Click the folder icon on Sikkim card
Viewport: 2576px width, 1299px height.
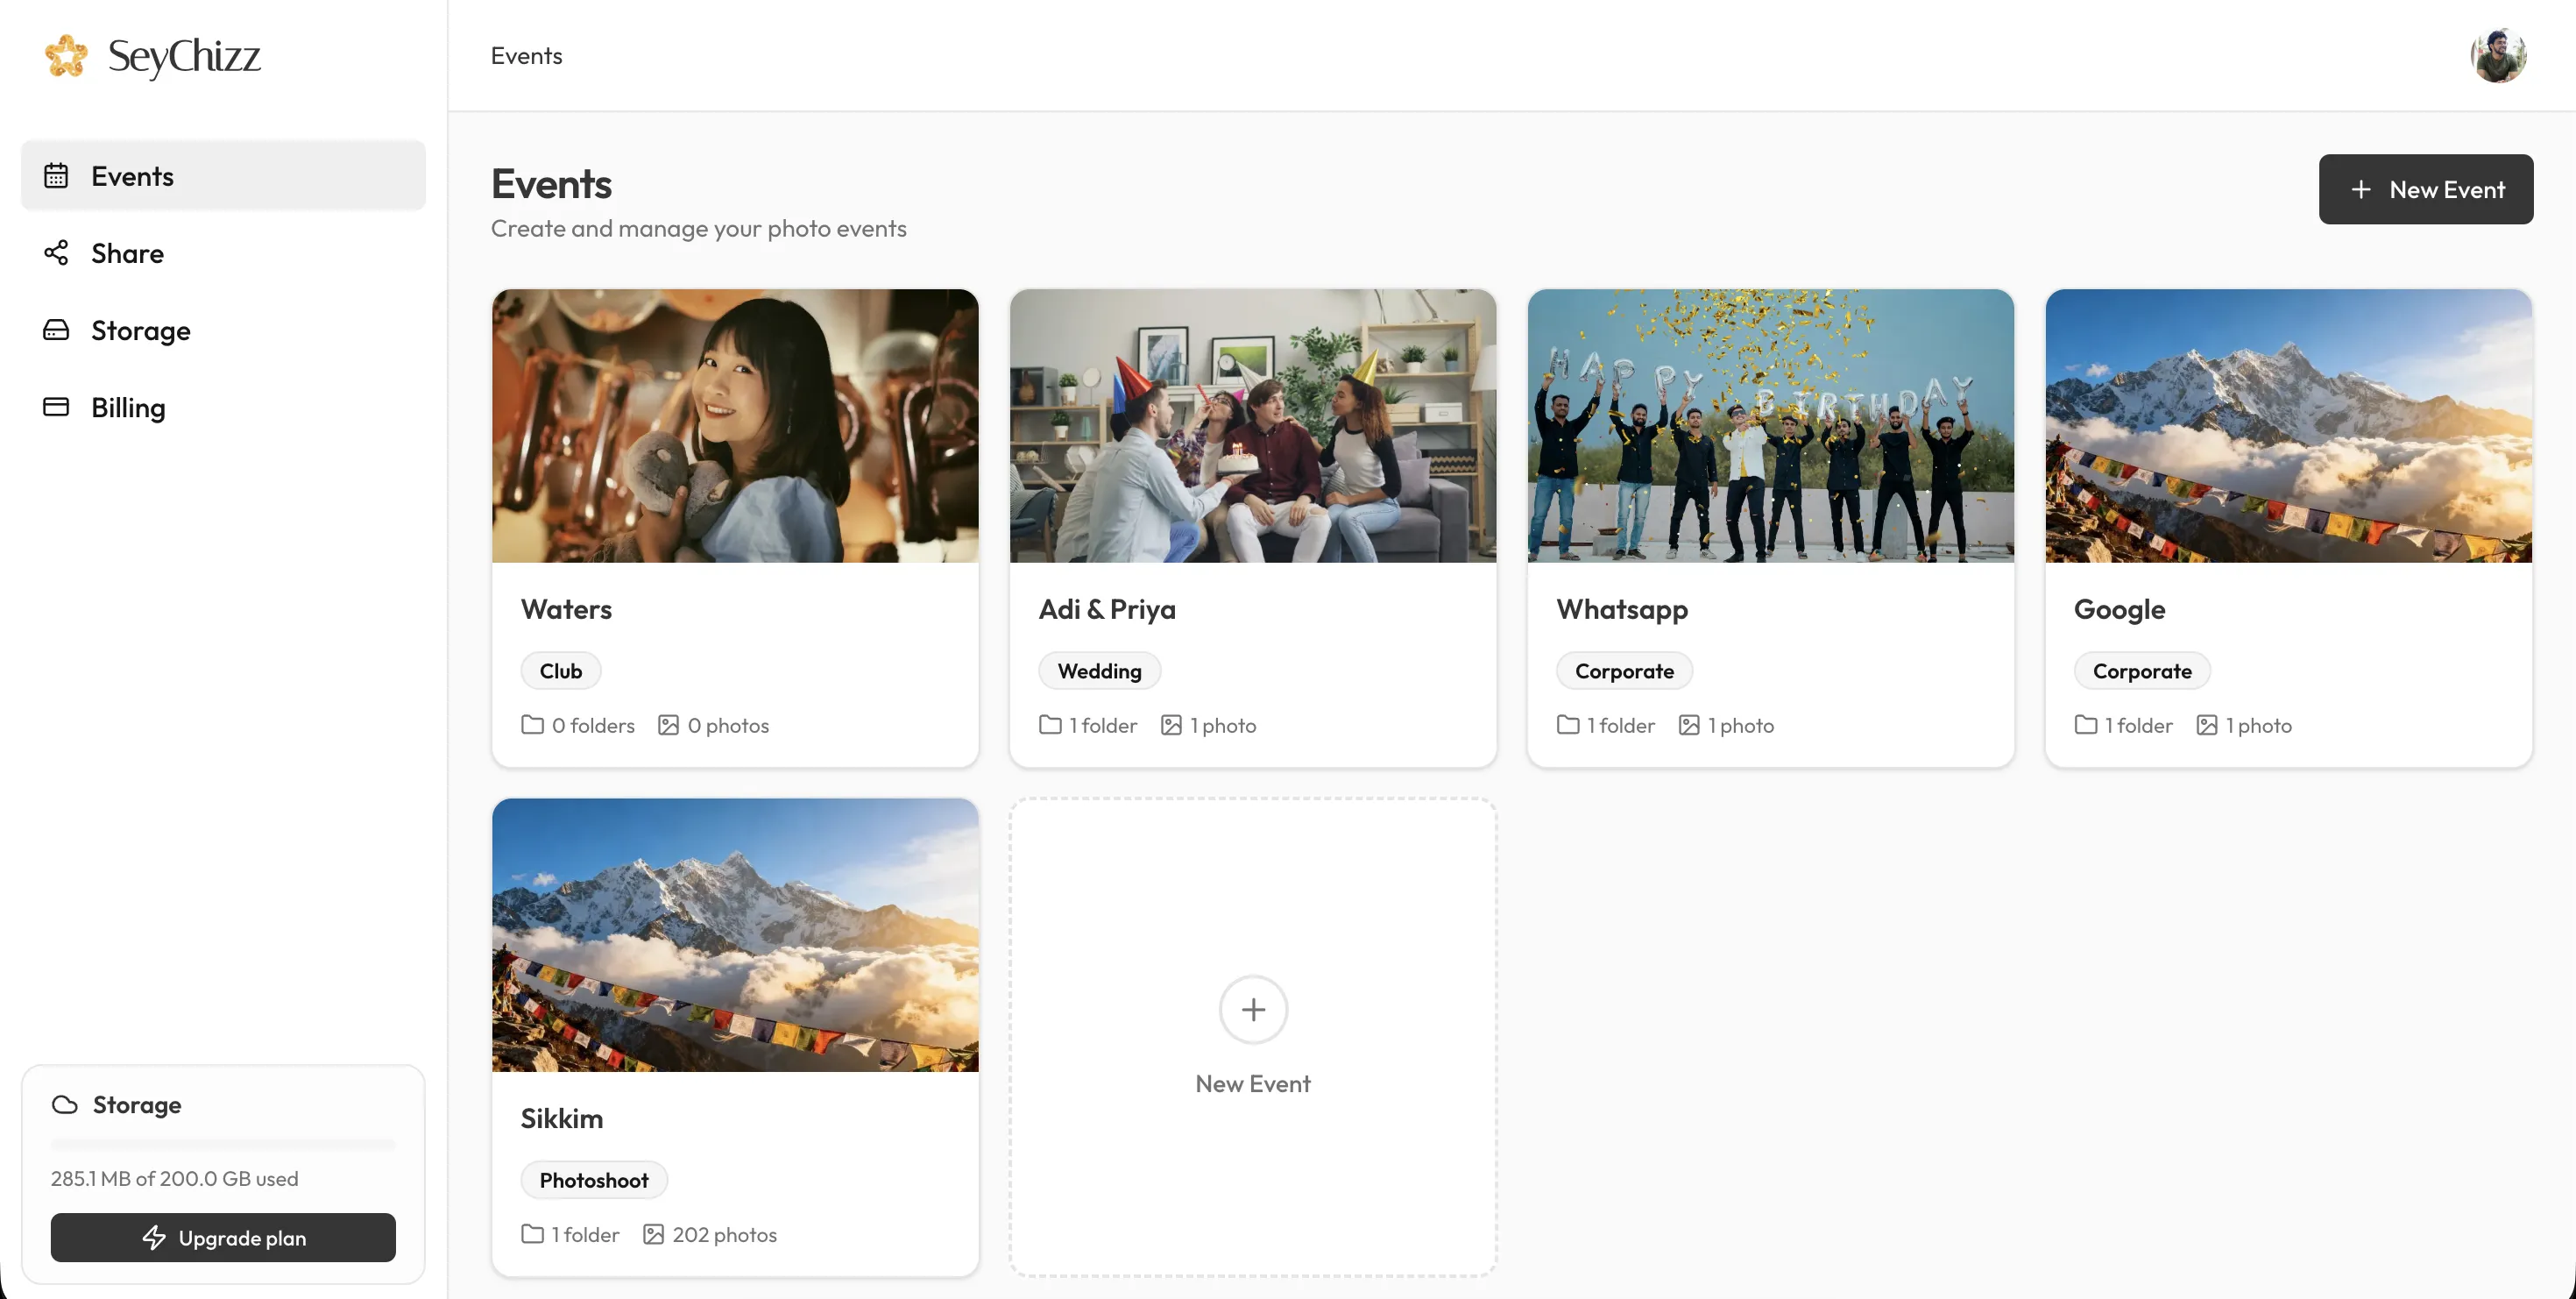(532, 1234)
